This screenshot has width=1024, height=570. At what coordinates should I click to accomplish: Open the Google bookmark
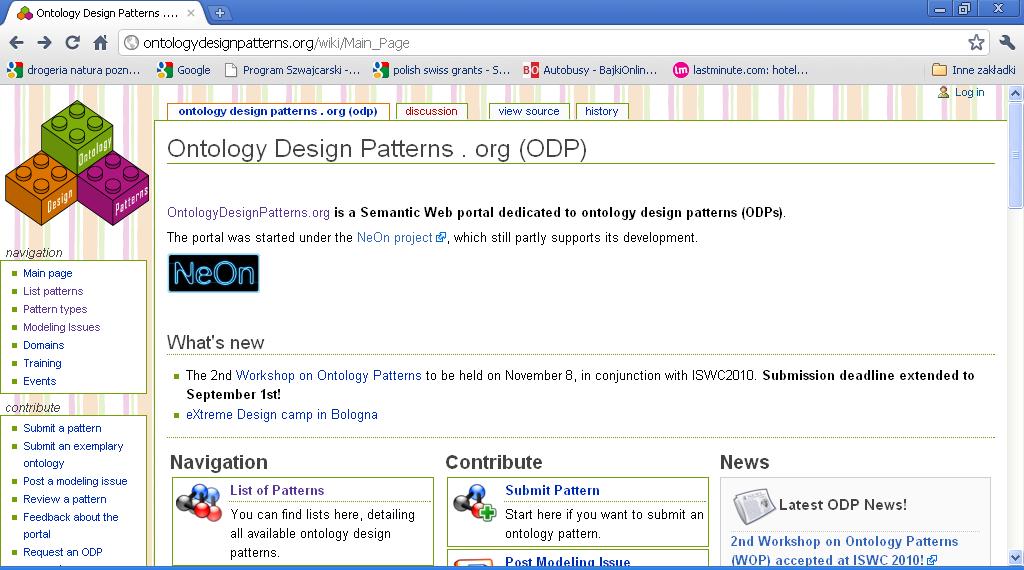pyautogui.click(x=184, y=70)
